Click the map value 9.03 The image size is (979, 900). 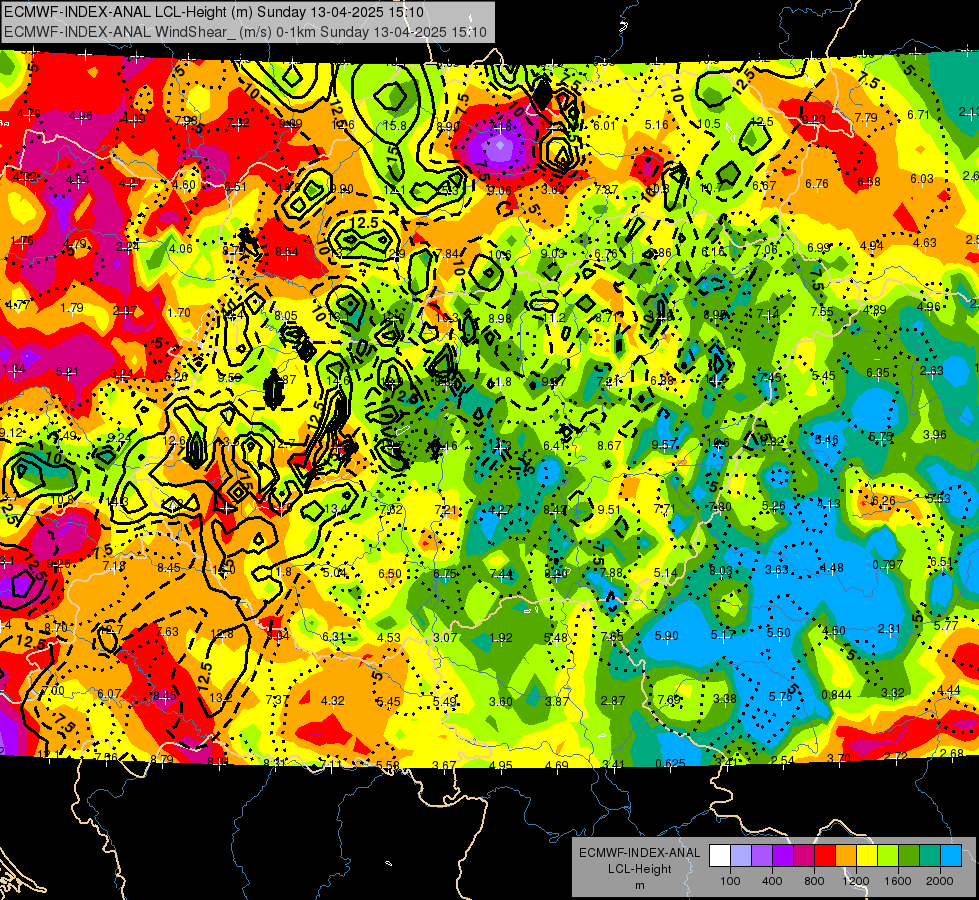(x=553, y=253)
